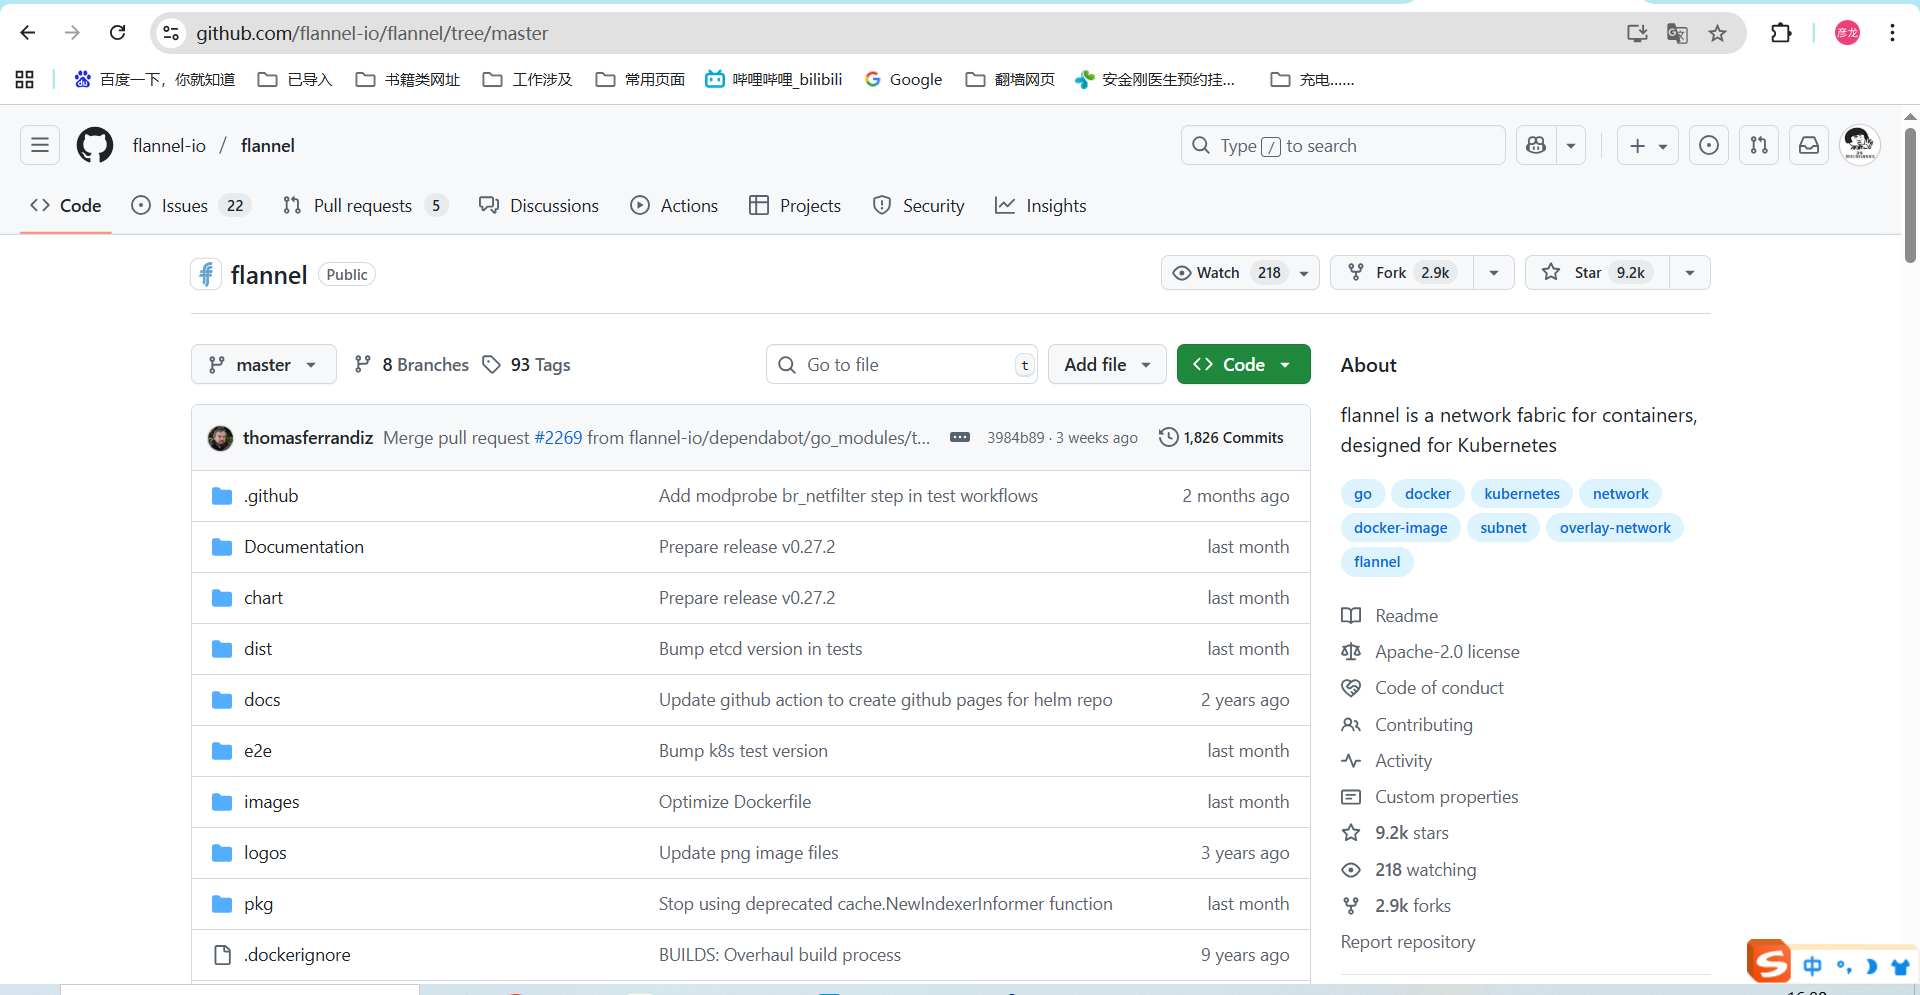Viewport: 1920px width, 995px height.
Task: Go to GitHub home via octocat logo
Action: point(95,146)
